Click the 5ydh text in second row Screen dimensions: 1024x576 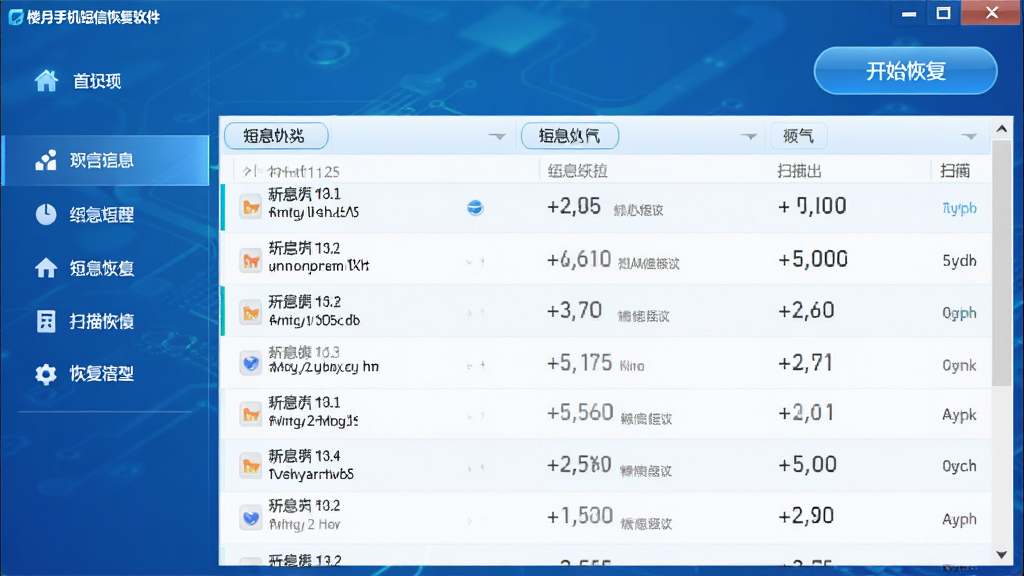point(959,261)
